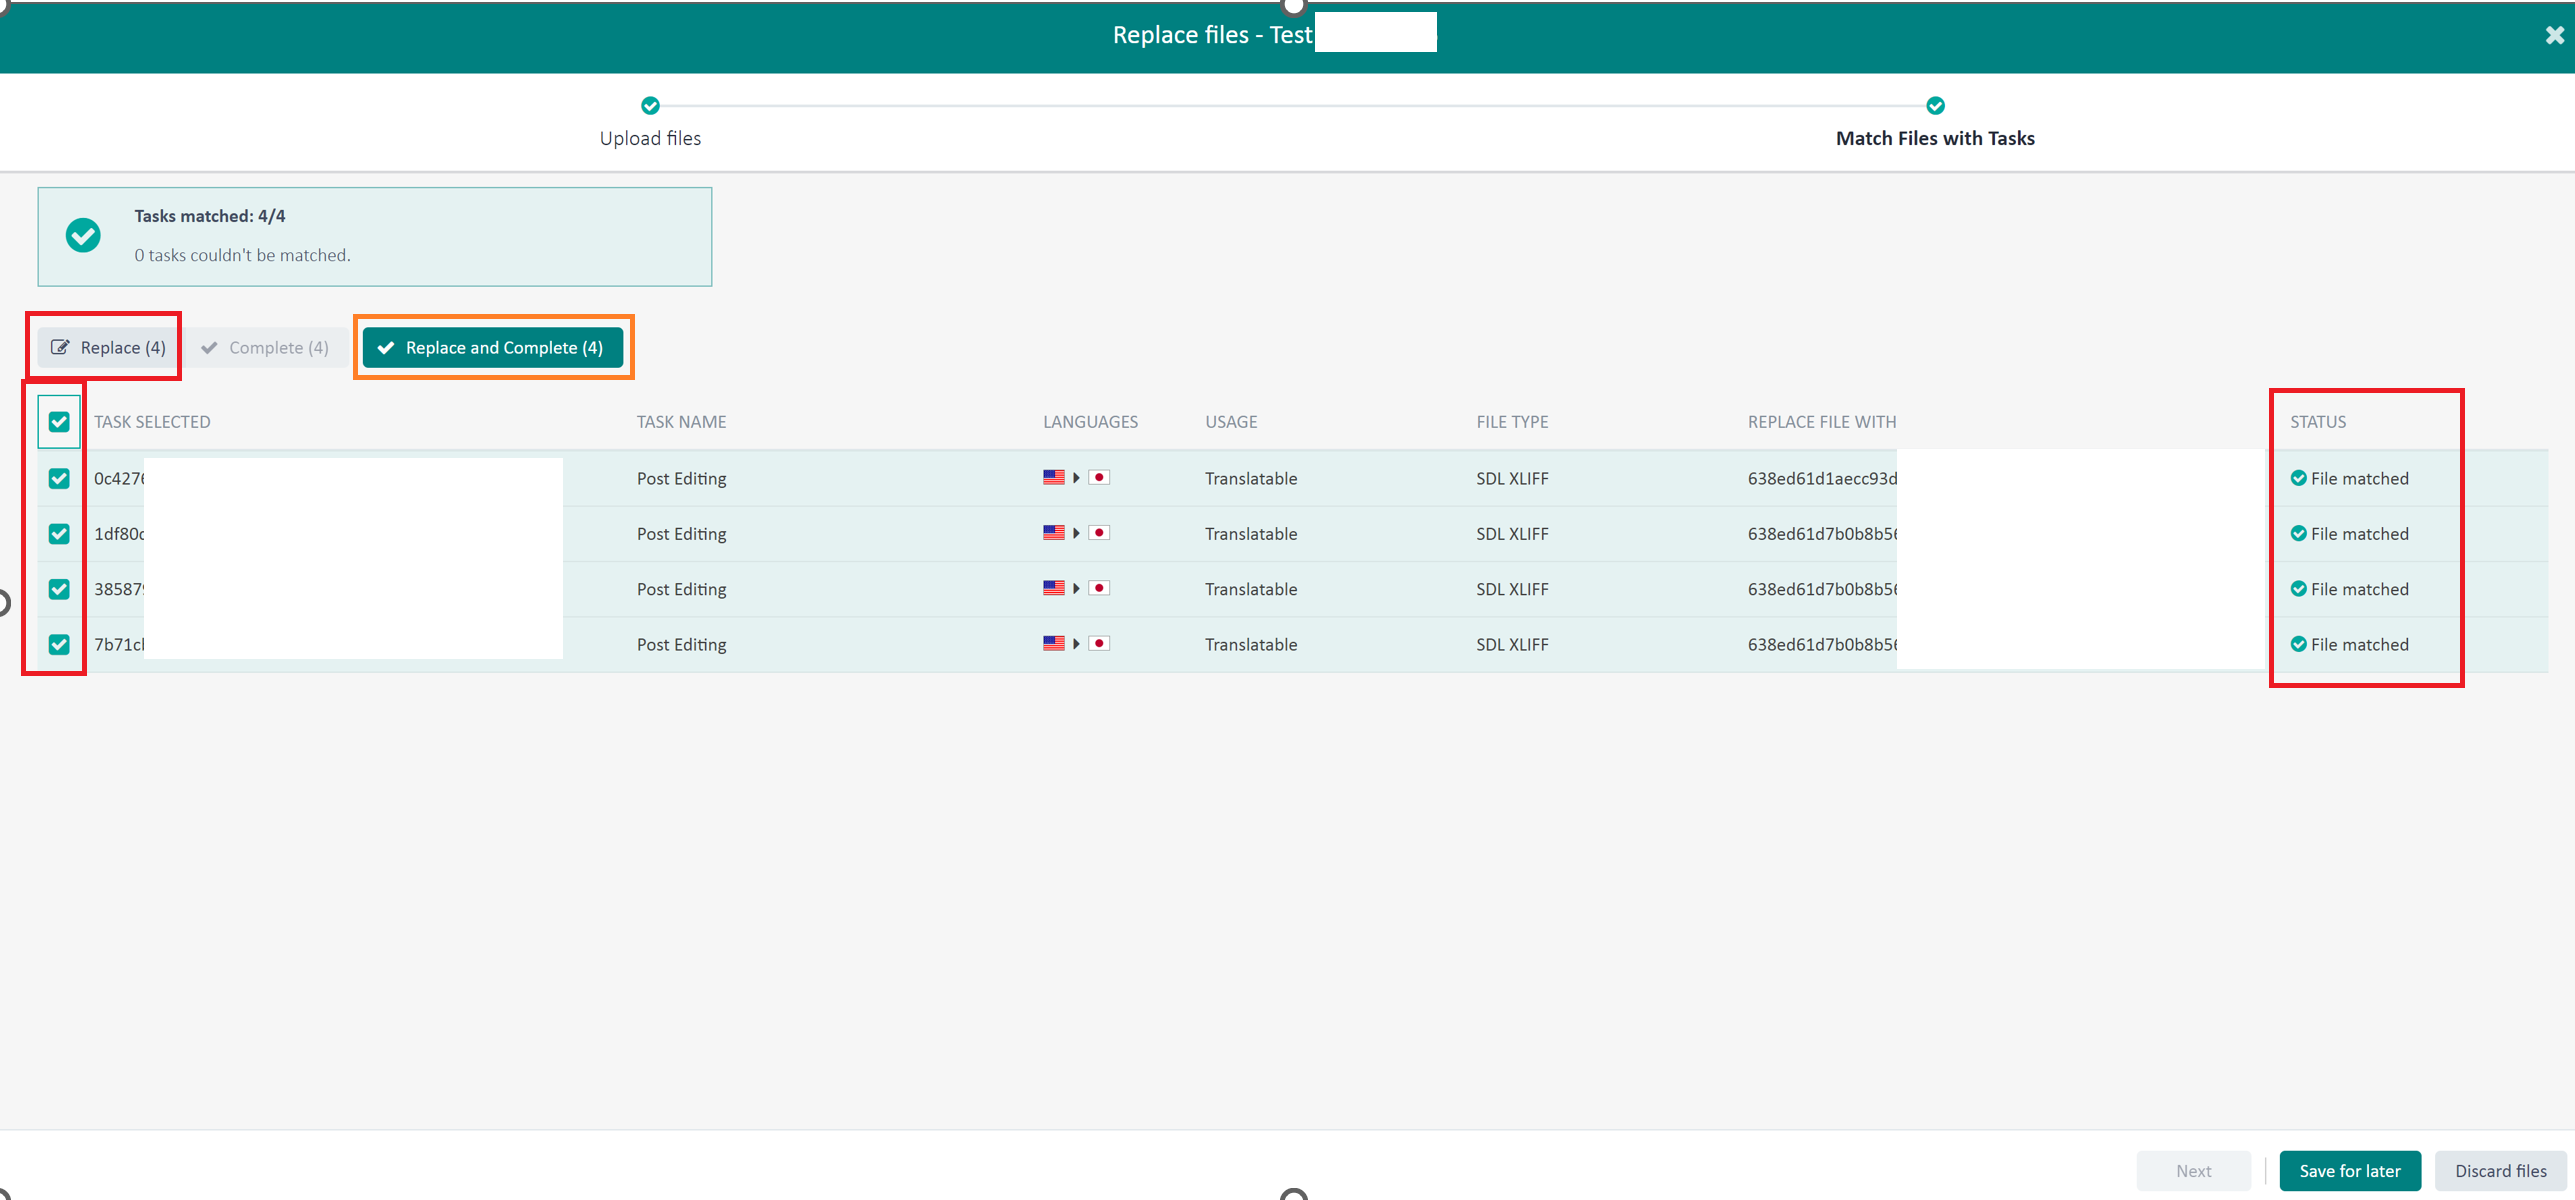Click the Replace (4) button
The width and height of the screenshot is (2575, 1200).
pos(108,347)
